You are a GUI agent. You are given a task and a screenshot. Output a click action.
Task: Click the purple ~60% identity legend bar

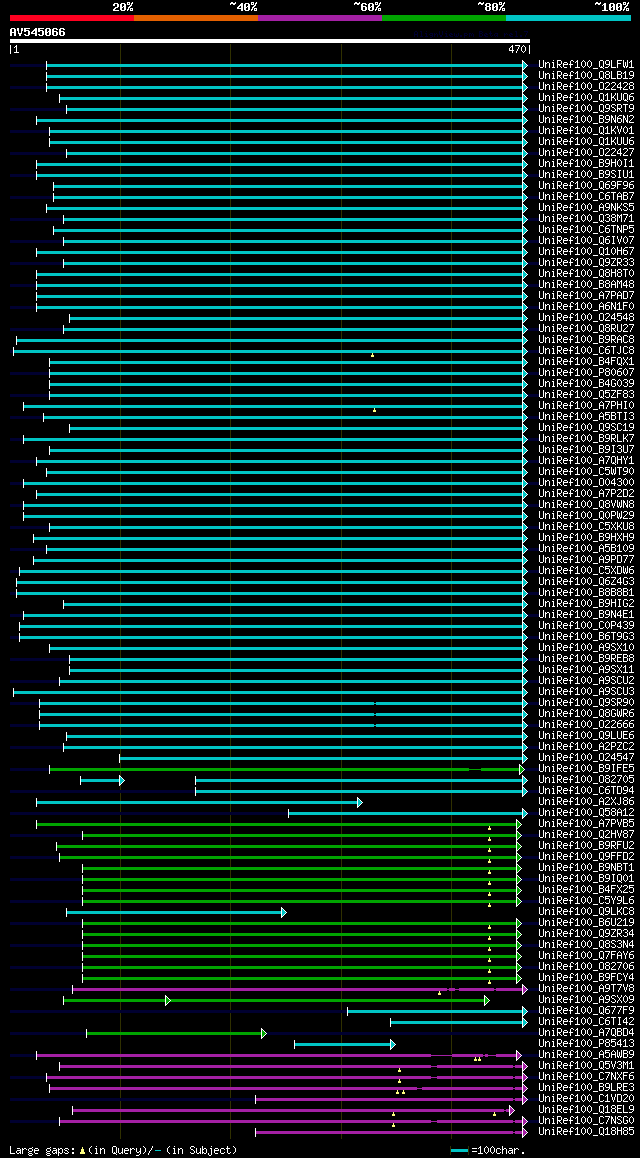pos(320,17)
